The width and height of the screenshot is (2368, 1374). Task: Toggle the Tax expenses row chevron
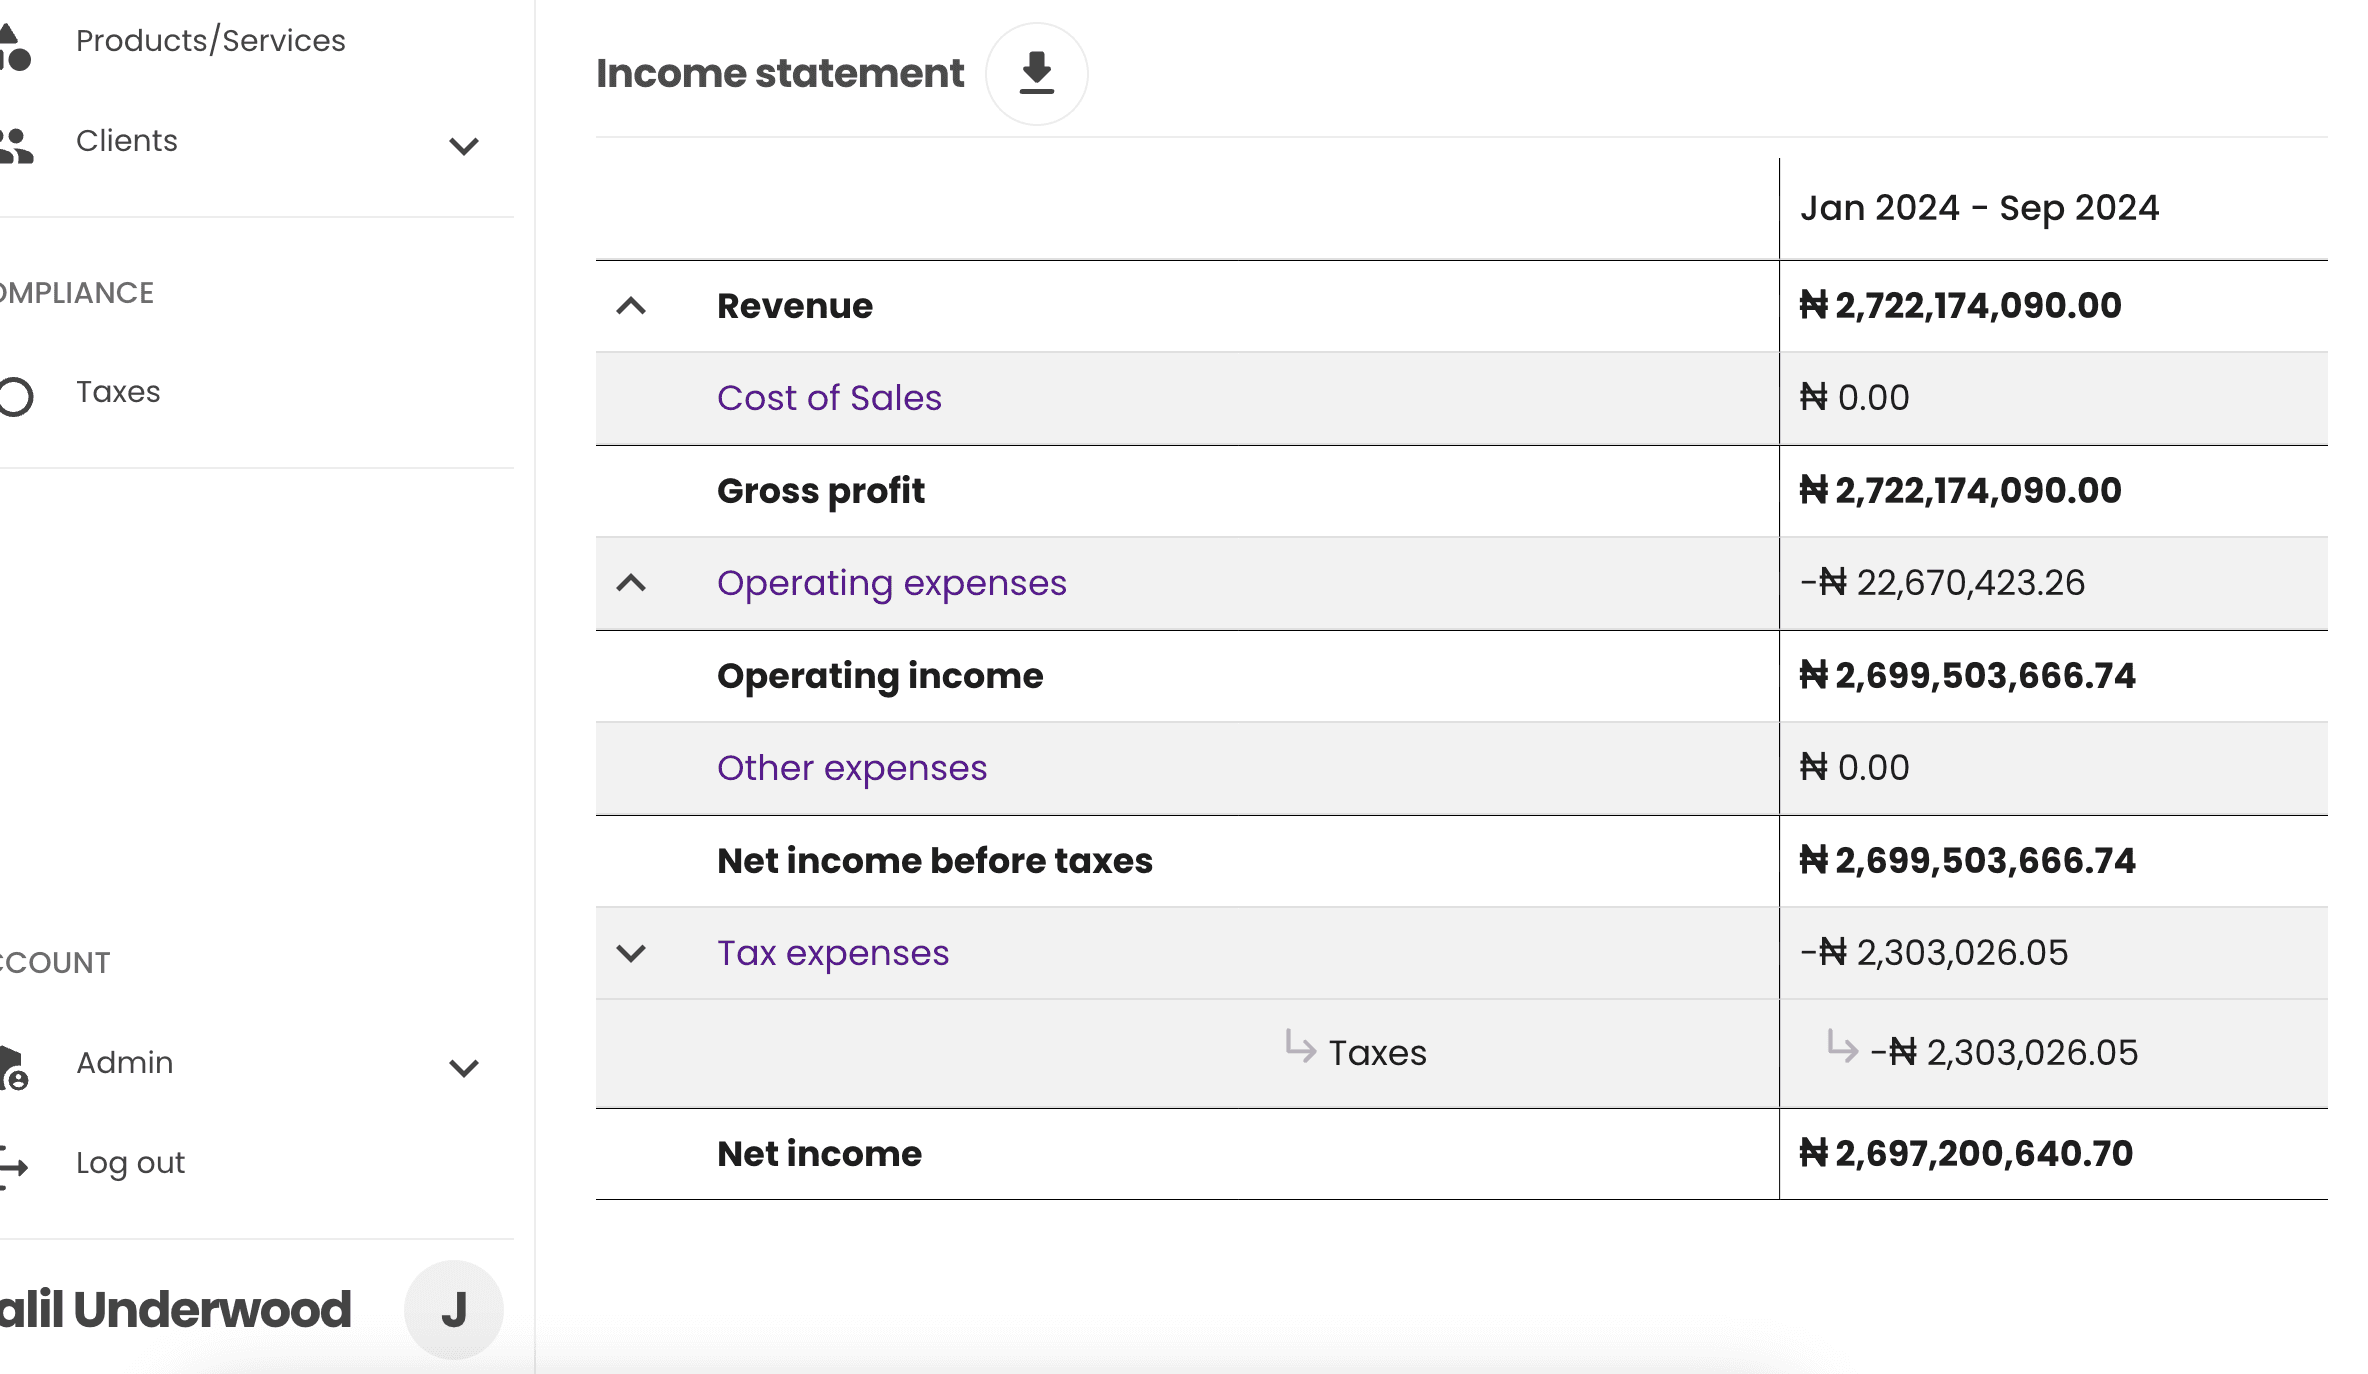point(631,953)
